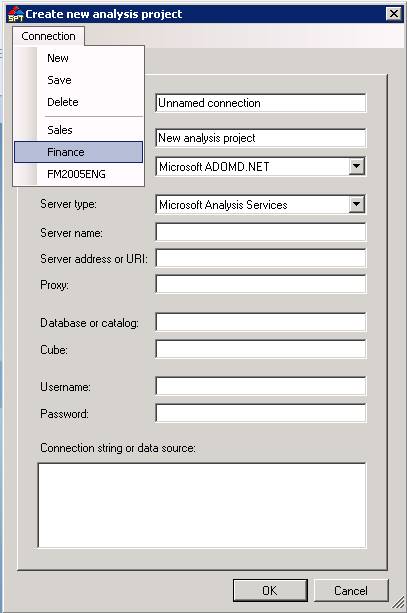Select the Server address or URI field
The height and width of the screenshot is (613, 407).
pyautogui.click(x=260, y=258)
